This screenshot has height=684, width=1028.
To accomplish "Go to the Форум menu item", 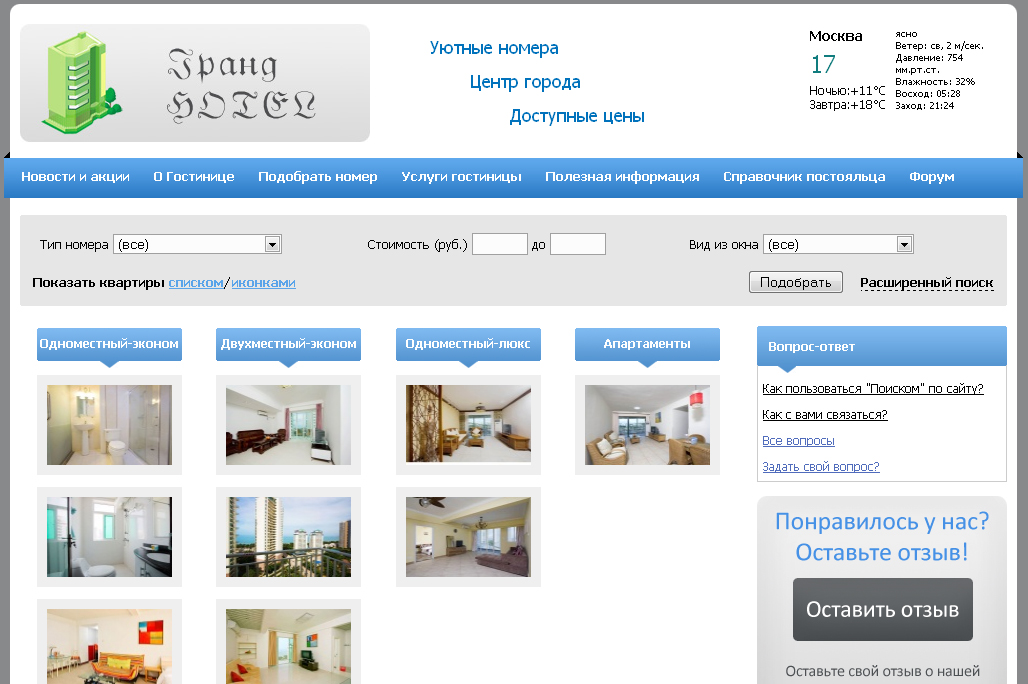I will coord(931,177).
